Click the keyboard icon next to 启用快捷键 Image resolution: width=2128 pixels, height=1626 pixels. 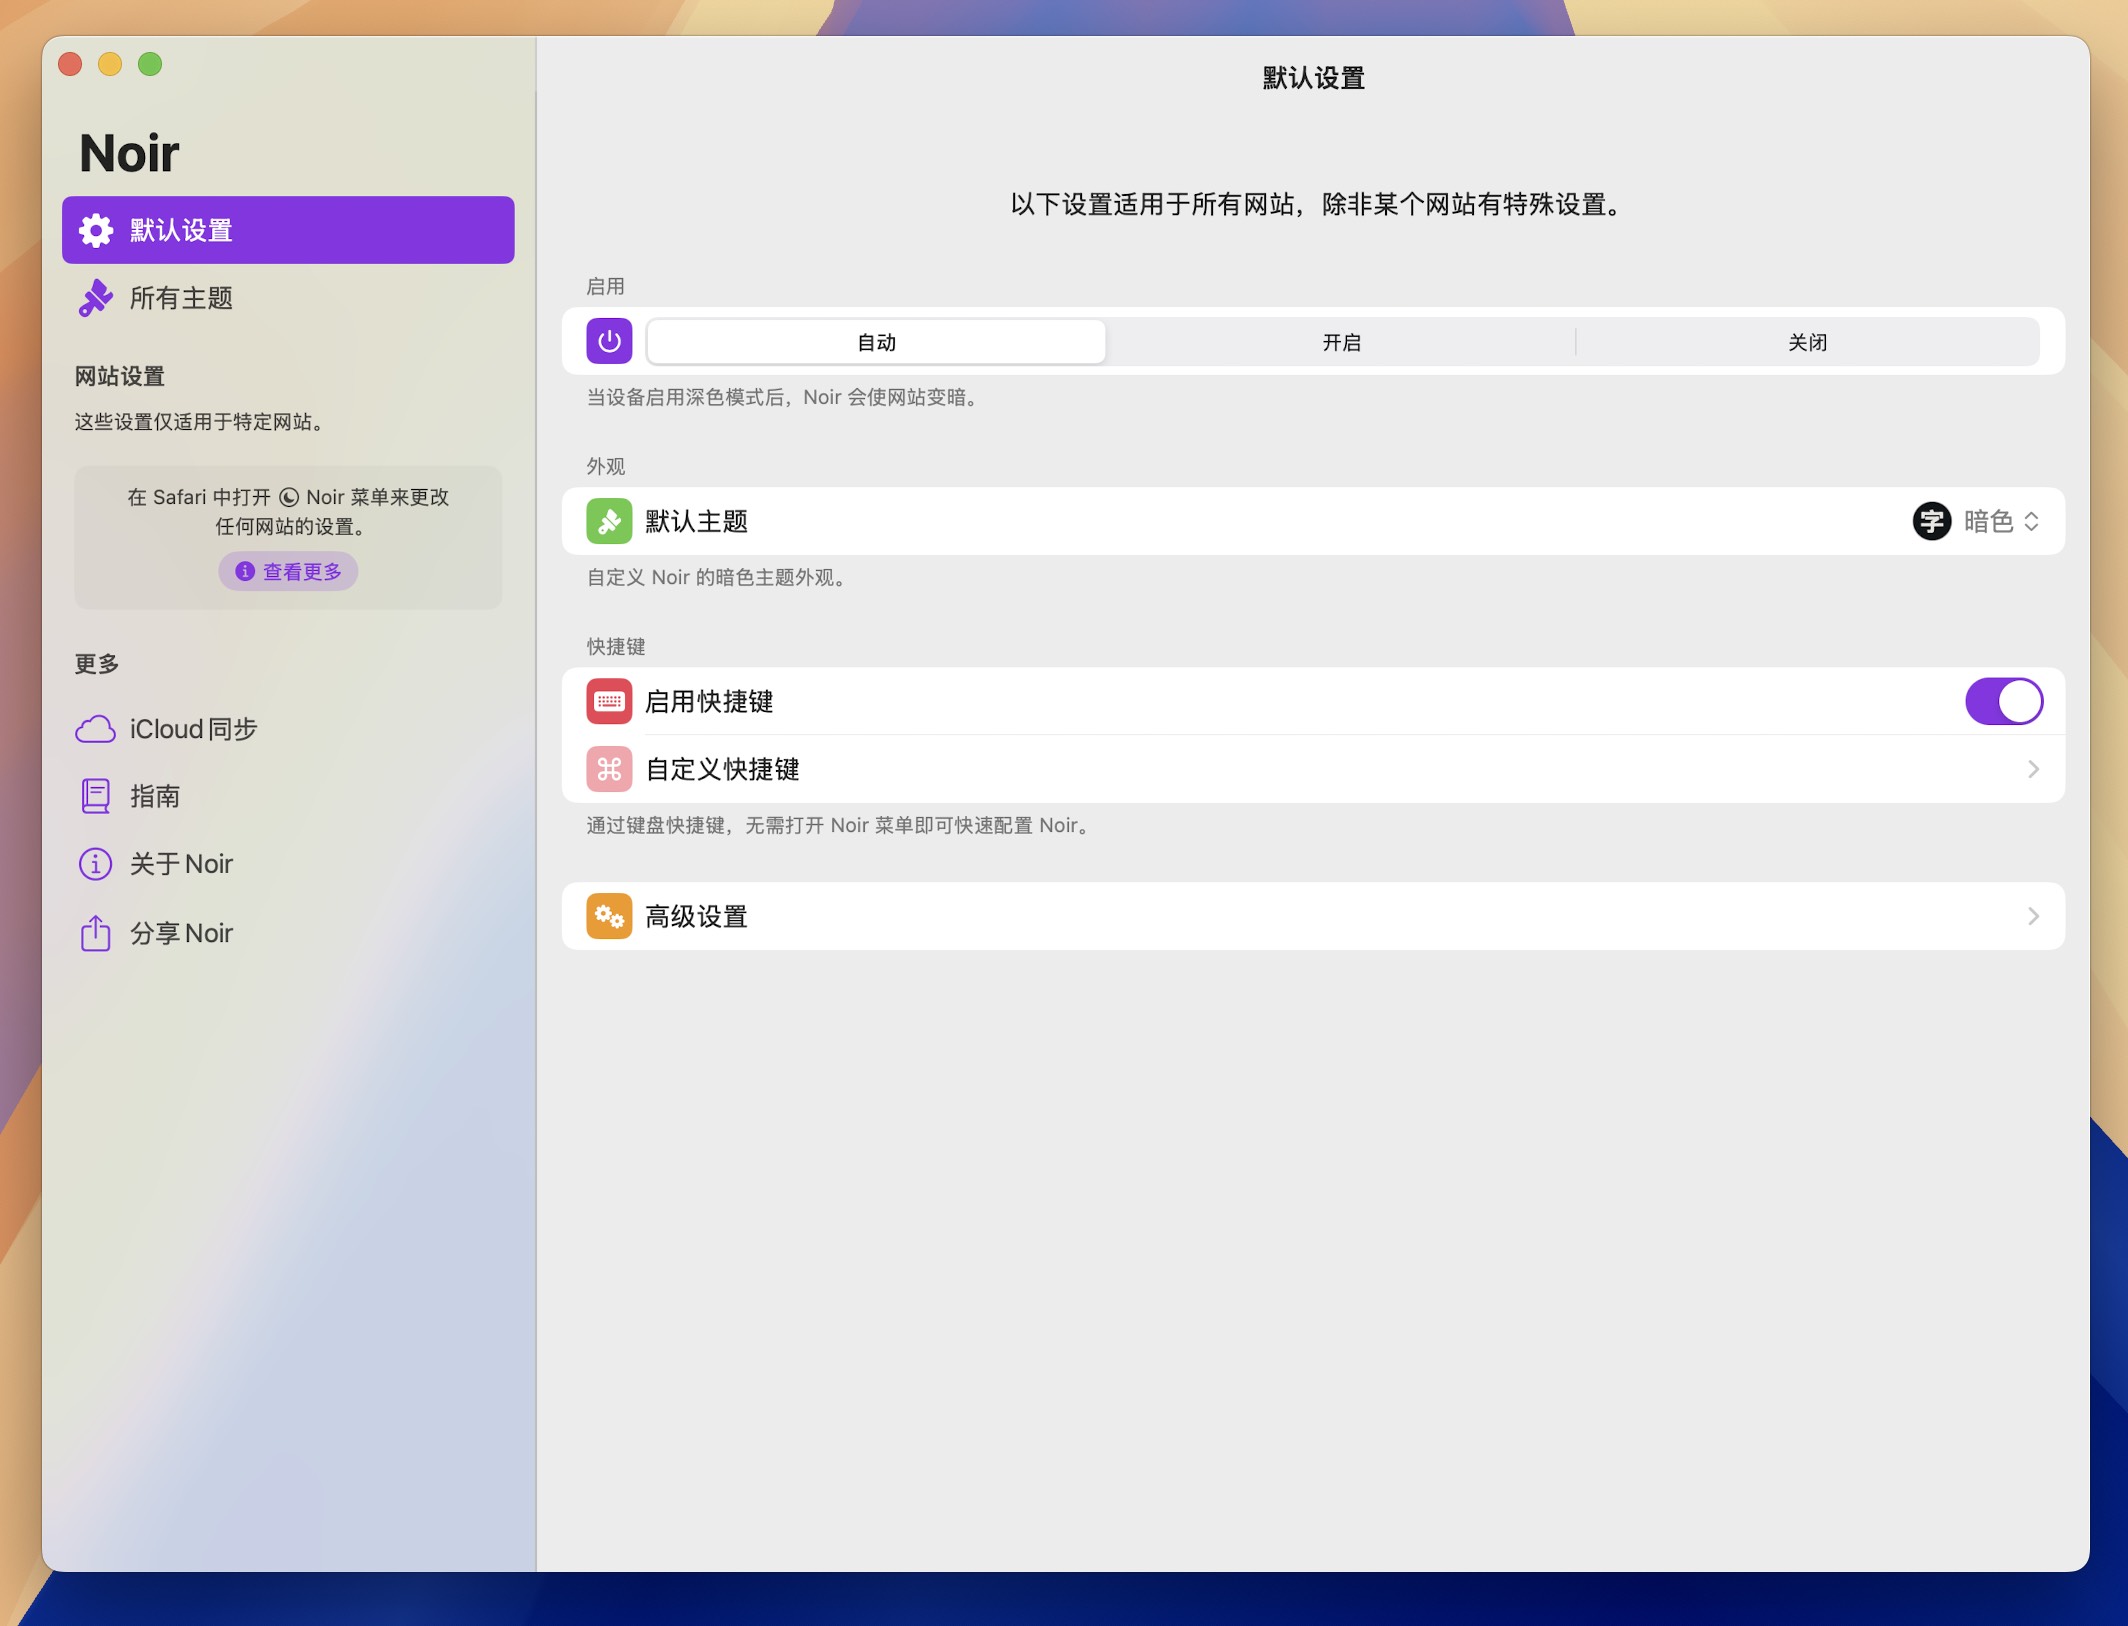[x=608, y=701]
